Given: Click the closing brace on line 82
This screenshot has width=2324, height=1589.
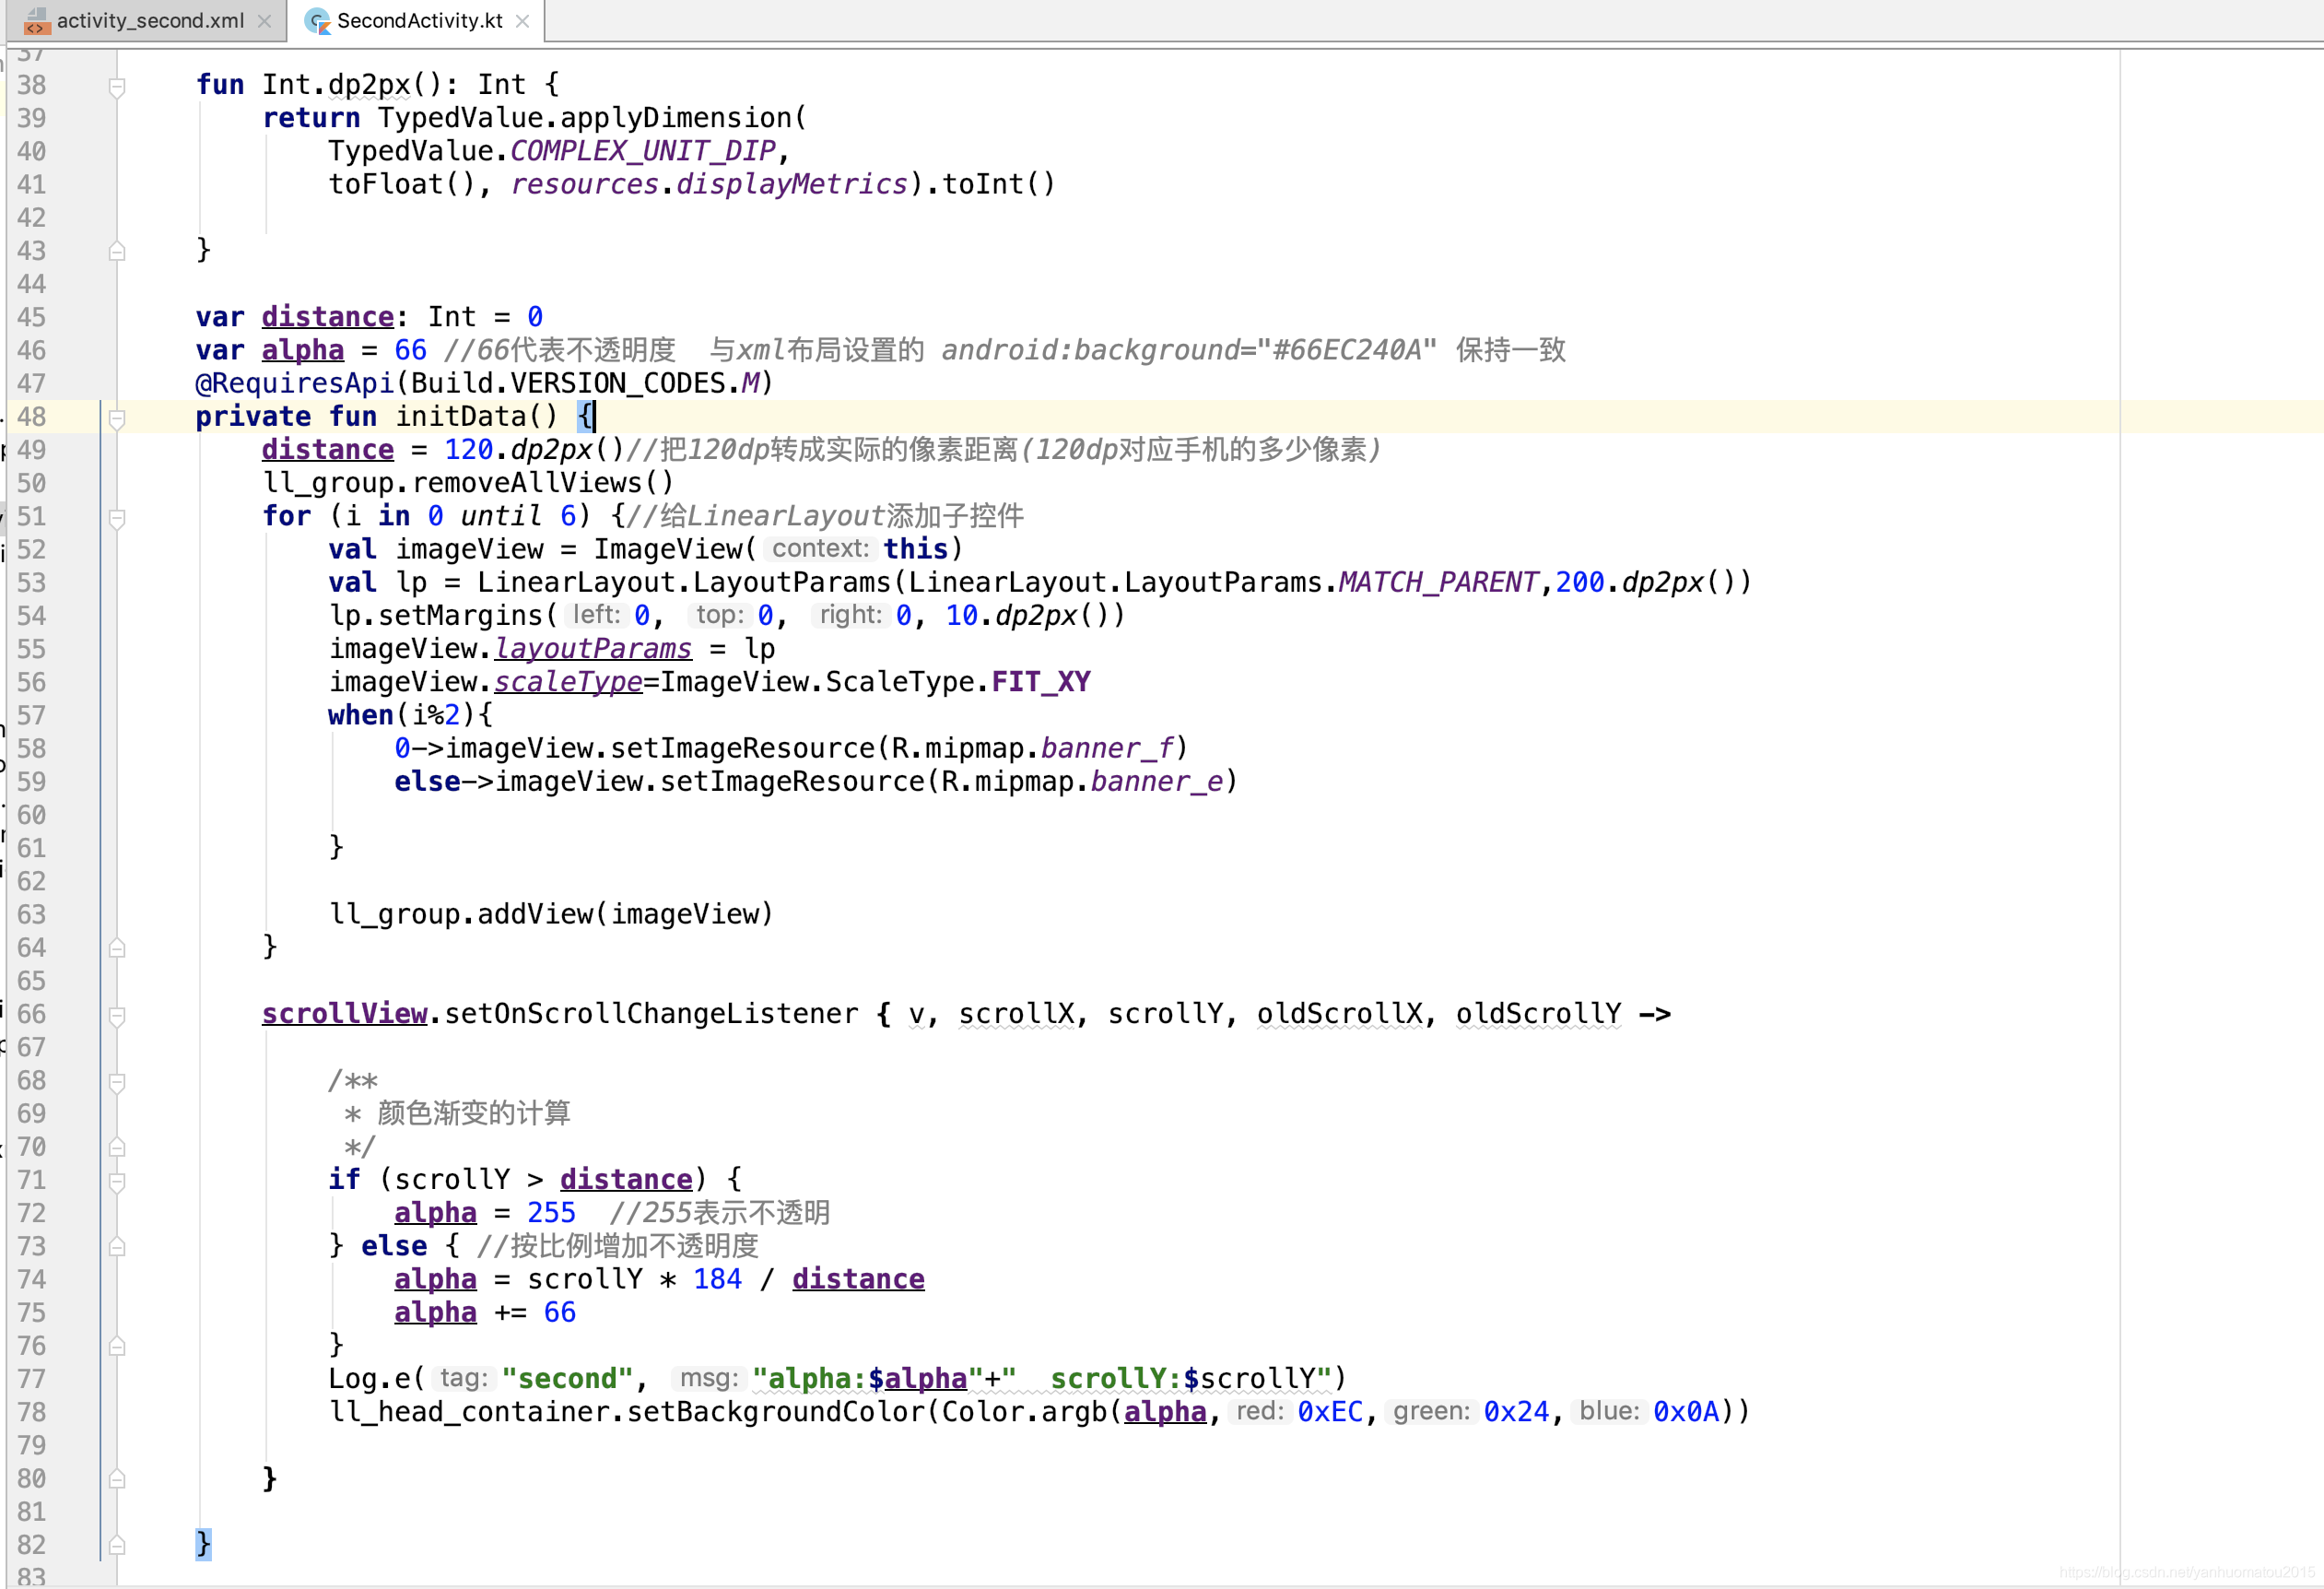Looking at the screenshot, I should click(x=203, y=1545).
